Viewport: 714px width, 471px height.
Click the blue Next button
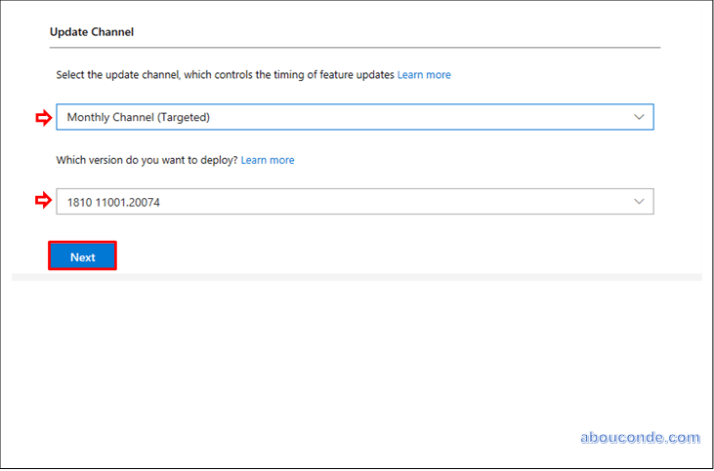tap(83, 257)
